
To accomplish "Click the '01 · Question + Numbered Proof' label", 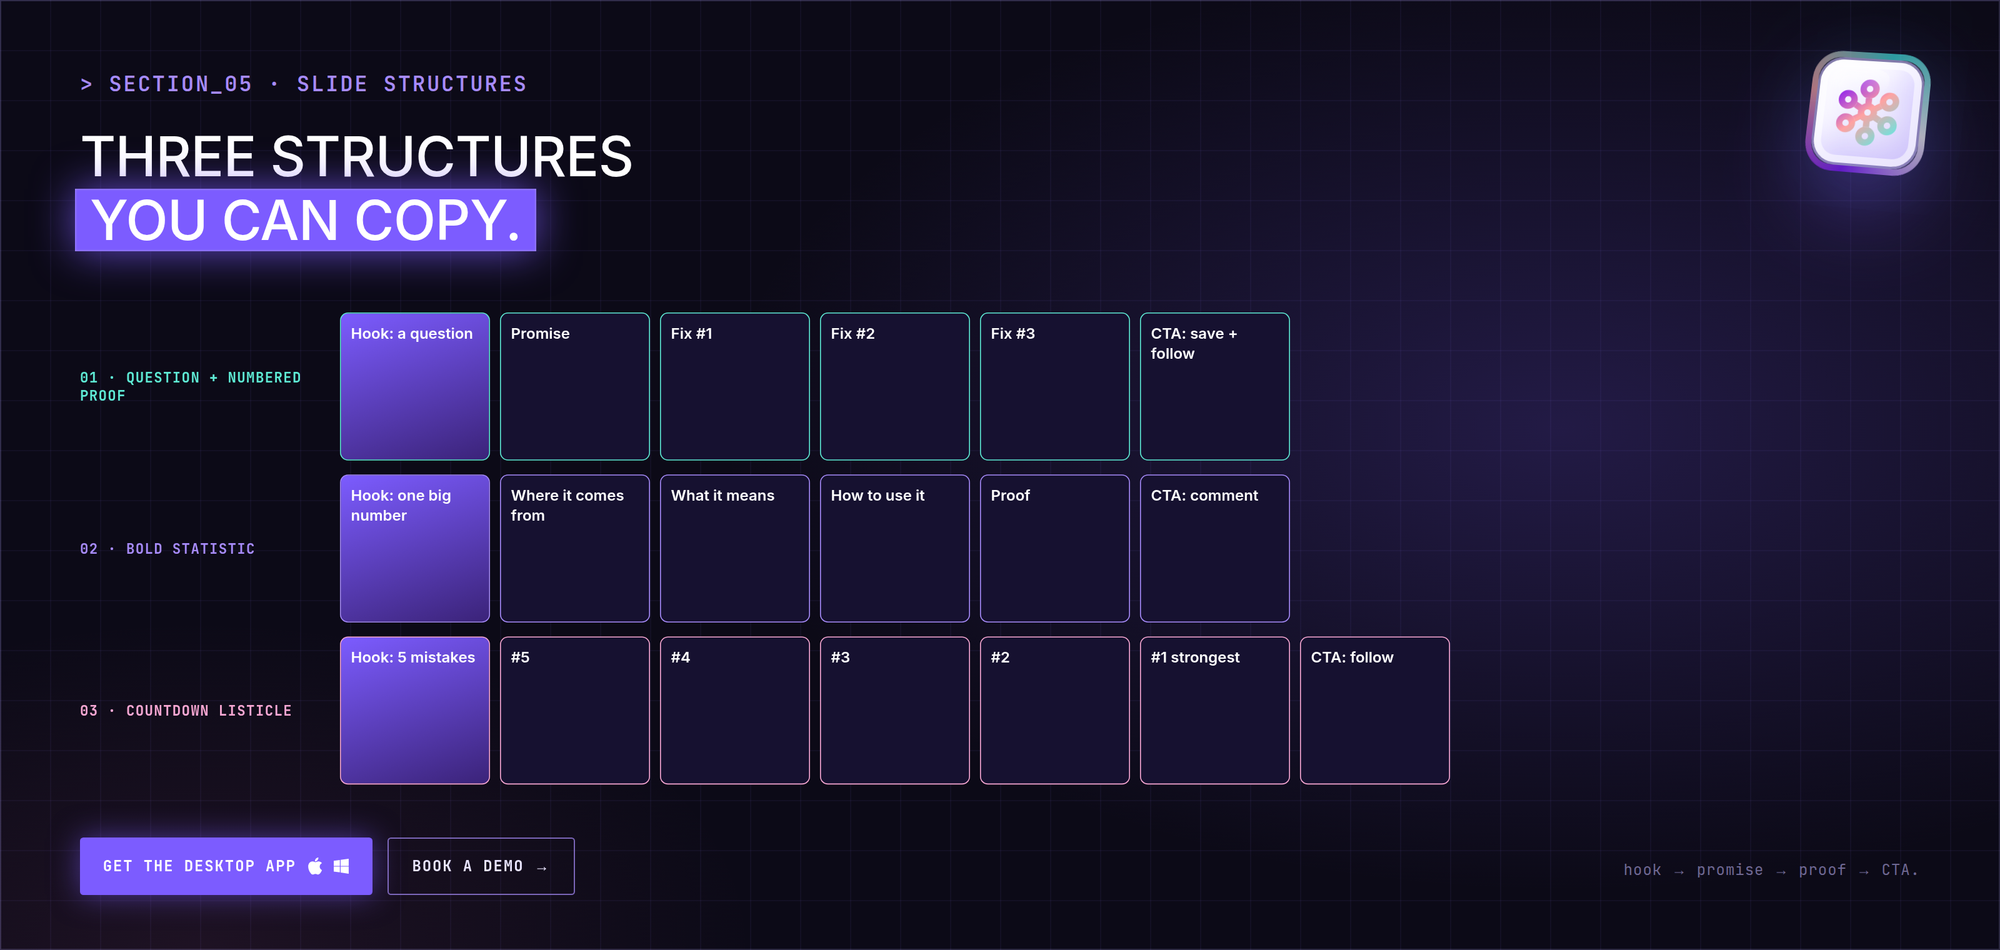I will (x=190, y=387).
